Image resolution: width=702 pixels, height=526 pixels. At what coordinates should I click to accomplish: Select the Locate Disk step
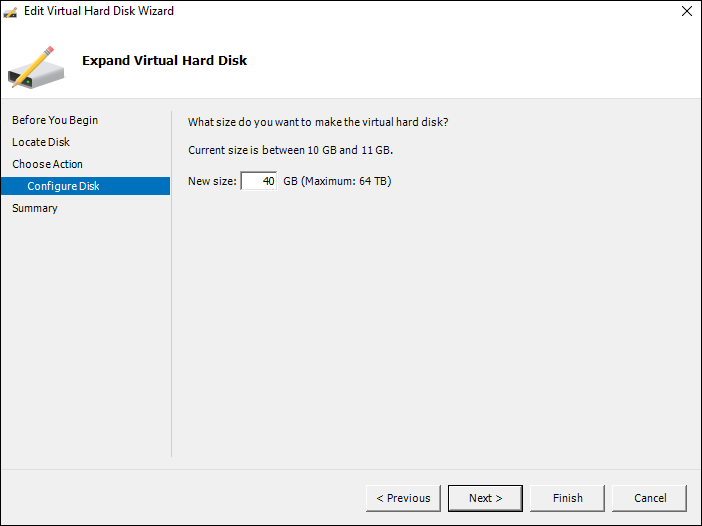coord(41,142)
